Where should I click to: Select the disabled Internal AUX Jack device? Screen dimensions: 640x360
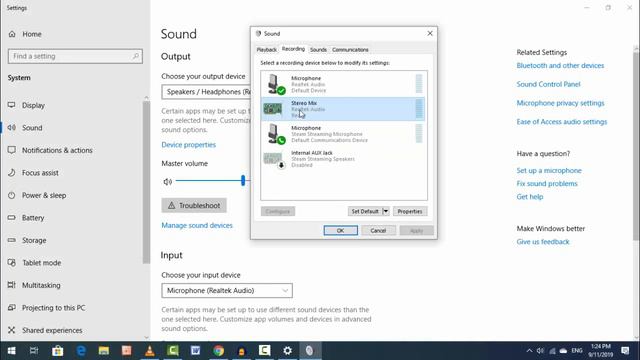click(343, 159)
